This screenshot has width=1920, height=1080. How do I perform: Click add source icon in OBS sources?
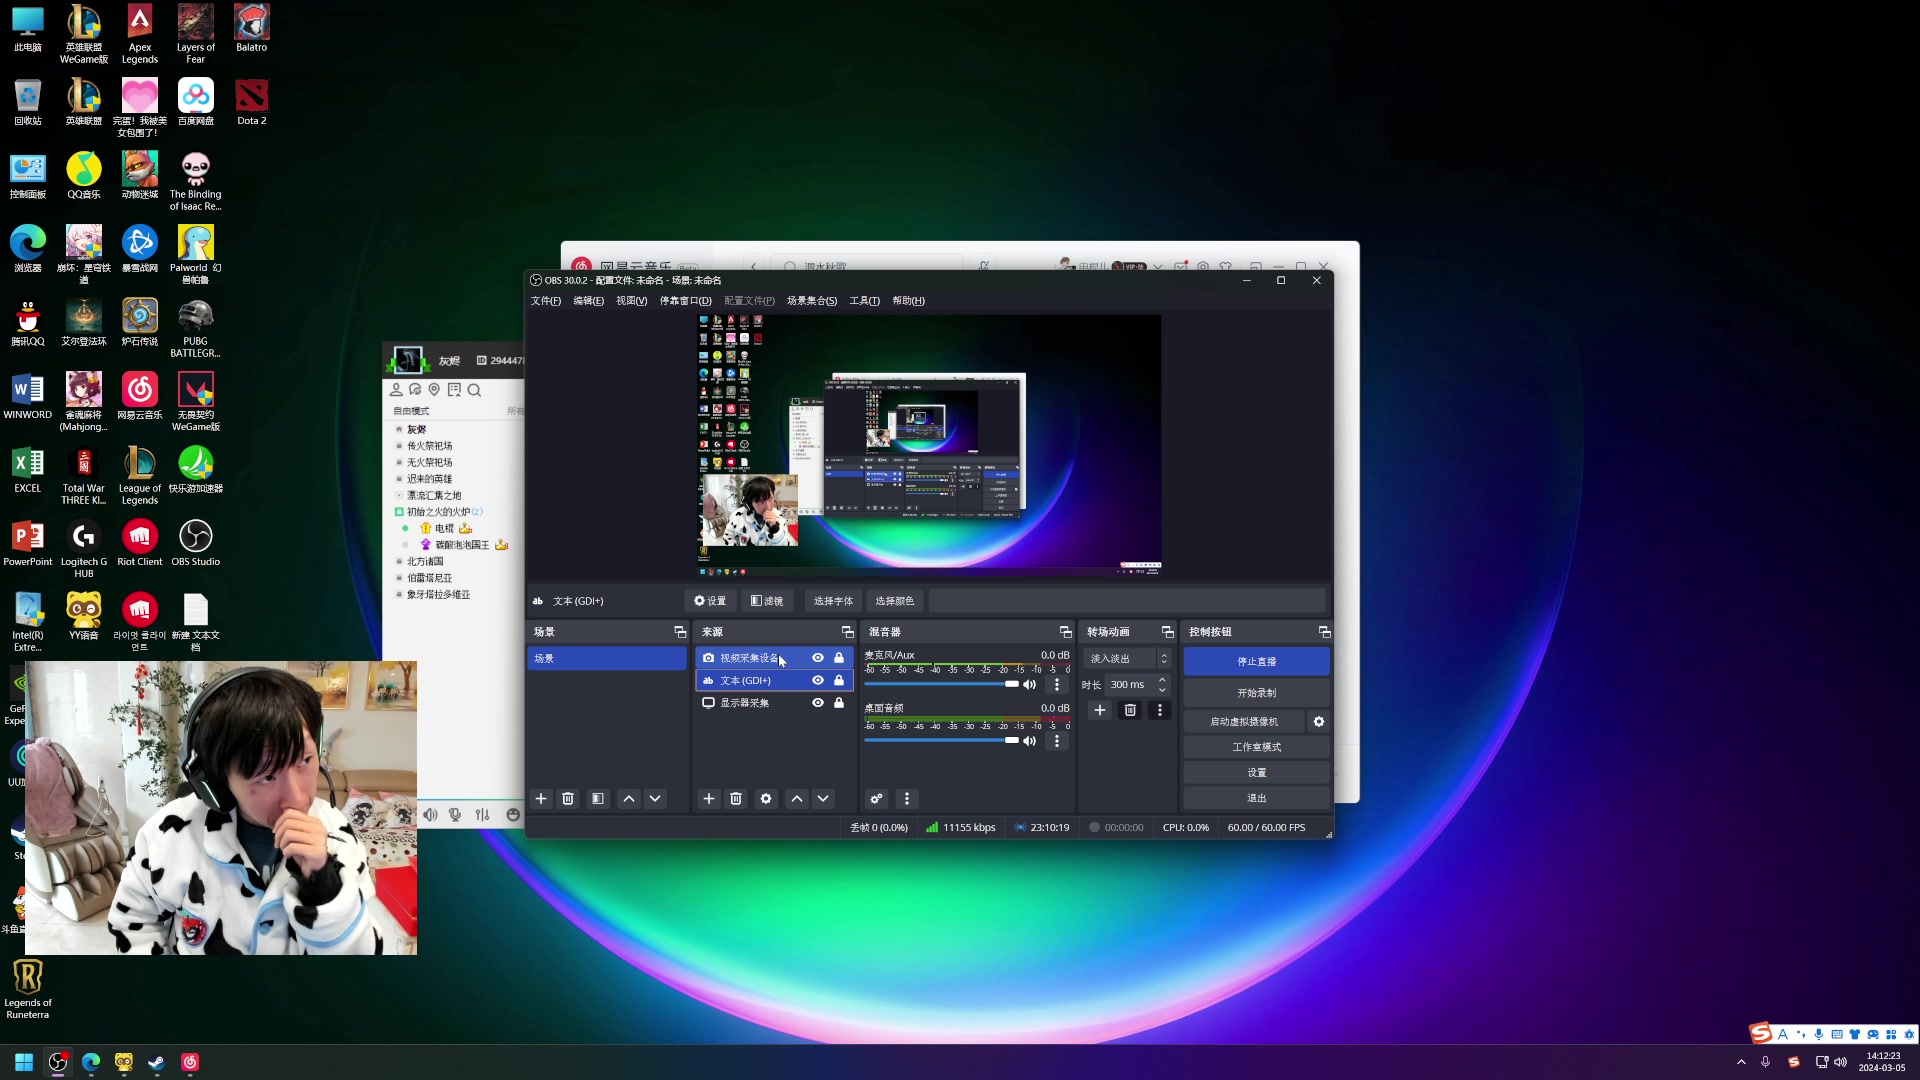click(x=709, y=798)
